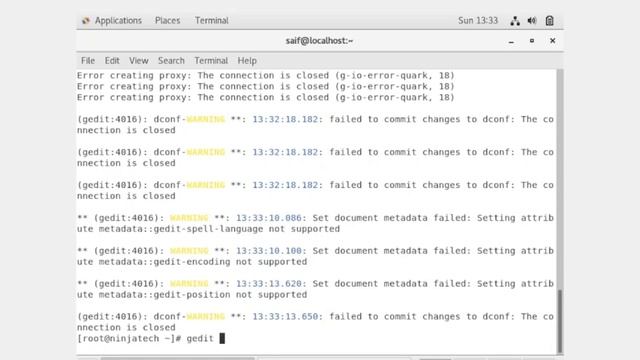Open the Applications menu in top bar
This screenshot has height=360, width=640.
[x=118, y=20]
